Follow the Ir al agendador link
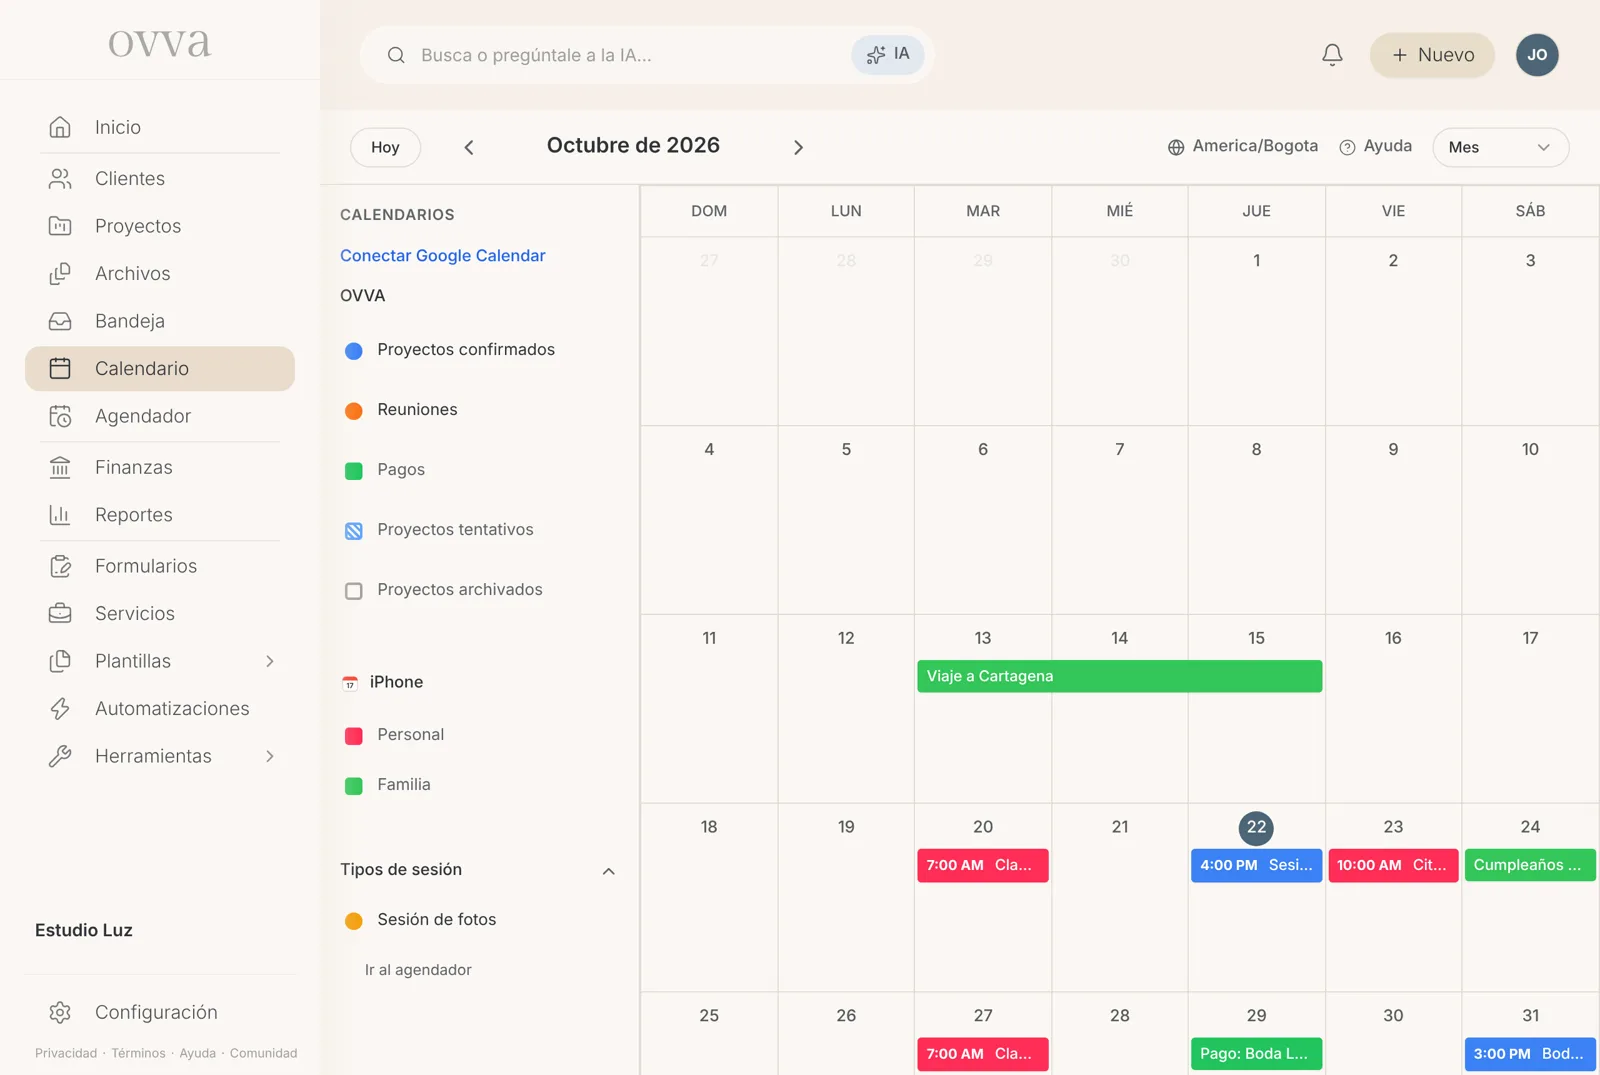 click(418, 970)
